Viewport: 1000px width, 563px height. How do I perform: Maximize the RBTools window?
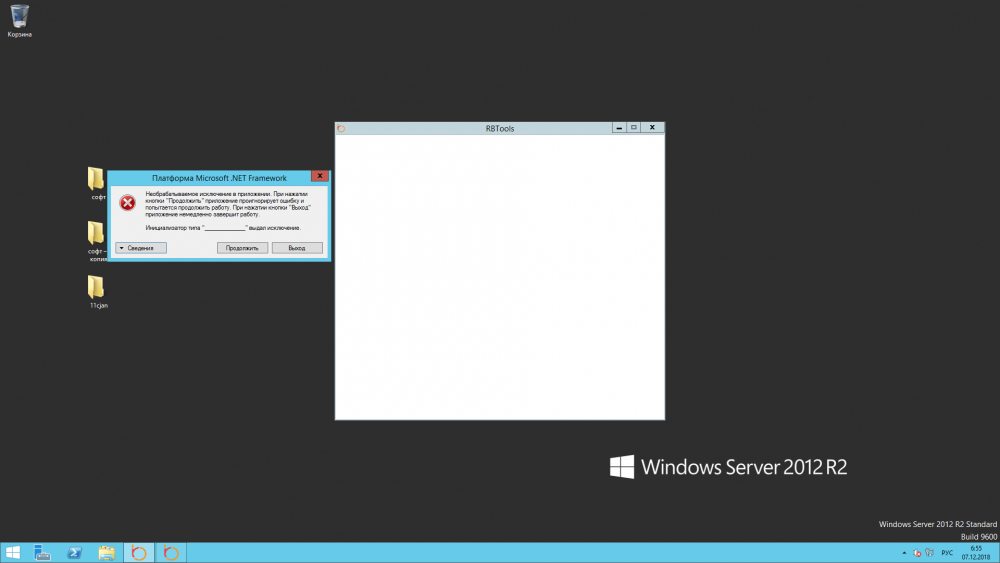634,128
